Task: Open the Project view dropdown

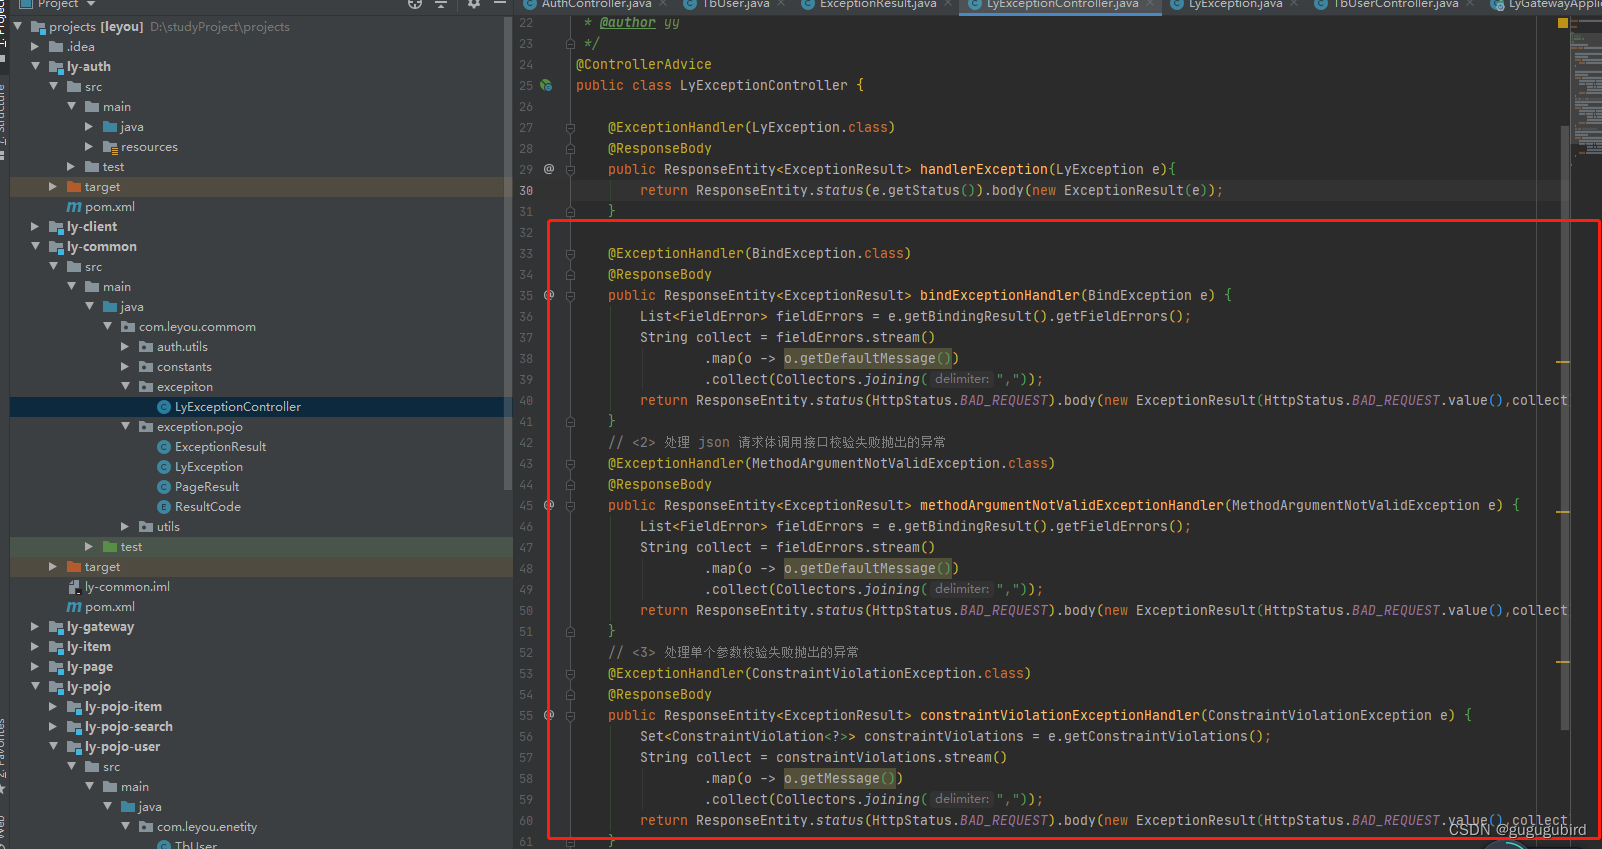Action: (90, 4)
